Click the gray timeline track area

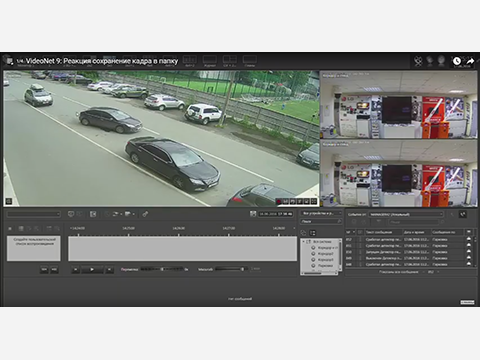[x=182, y=249]
